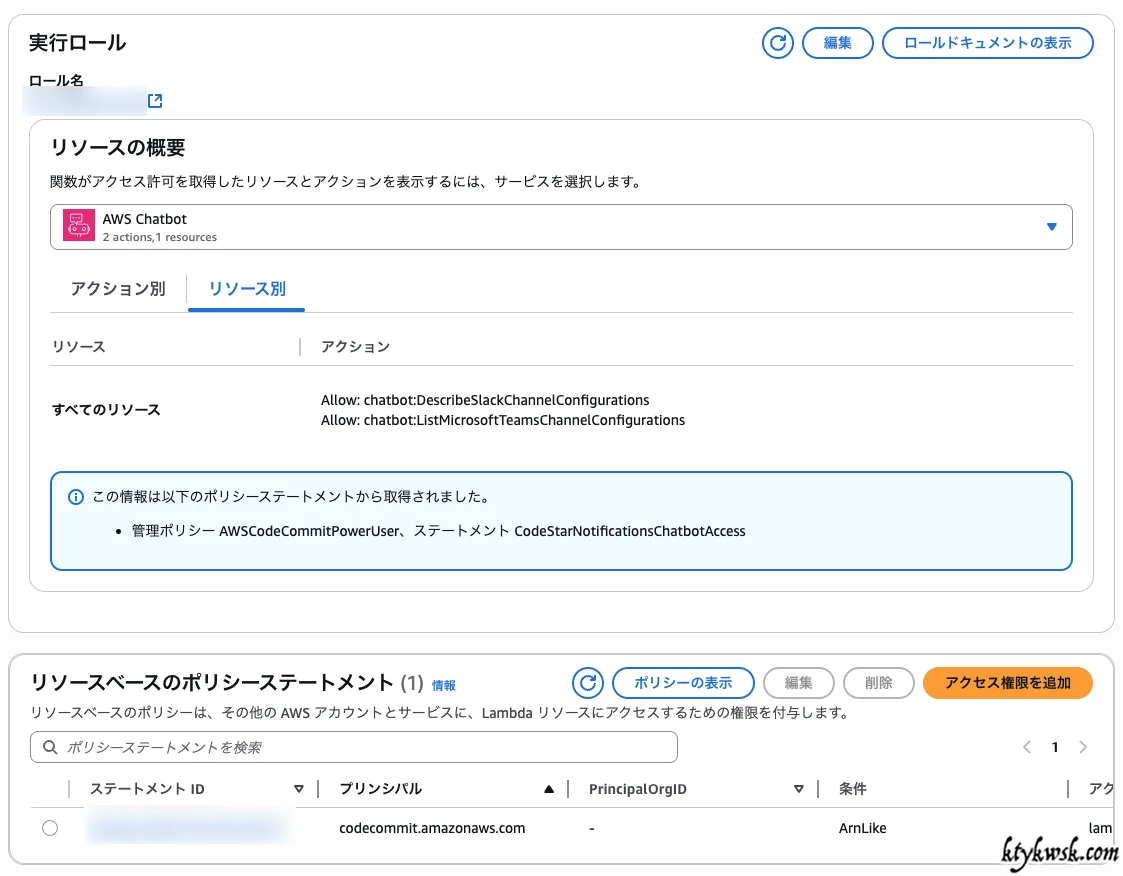Screen dimensions: 1123x876
Task: Click ポリシーの表示 button
Action: tap(683, 683)
